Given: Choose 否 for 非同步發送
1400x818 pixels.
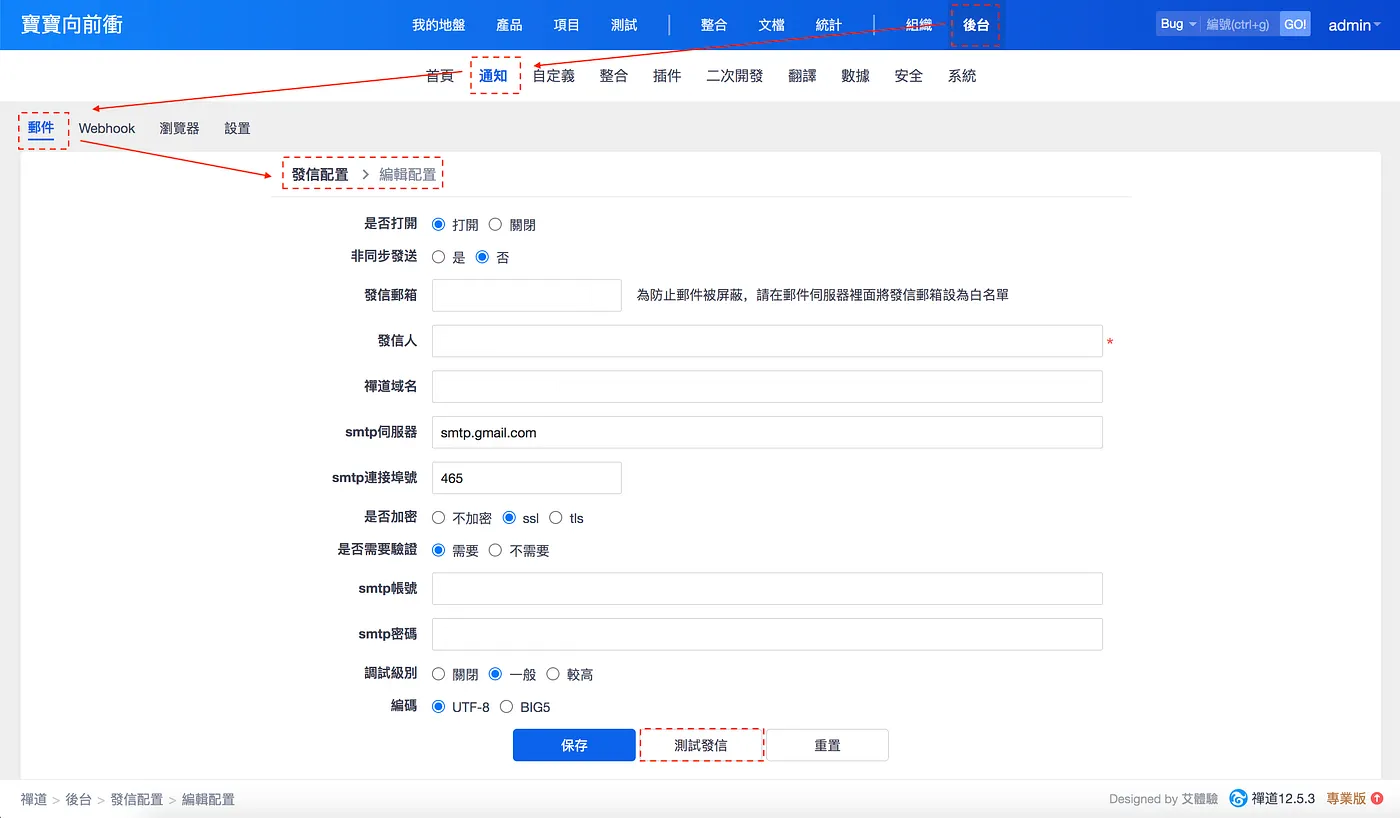Looking at the screenshot, I should click(482, 257).
